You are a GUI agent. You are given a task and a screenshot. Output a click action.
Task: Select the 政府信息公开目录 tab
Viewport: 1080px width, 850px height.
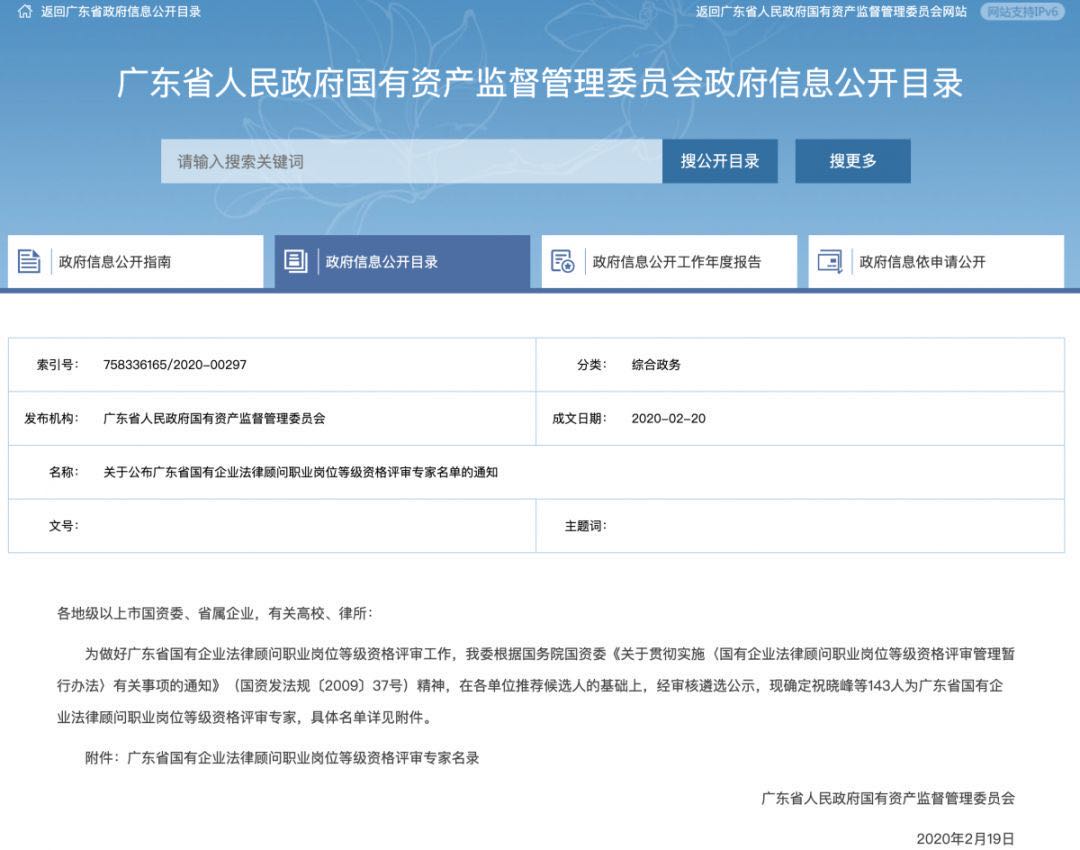pyautogui.click(x=402, y=262)
